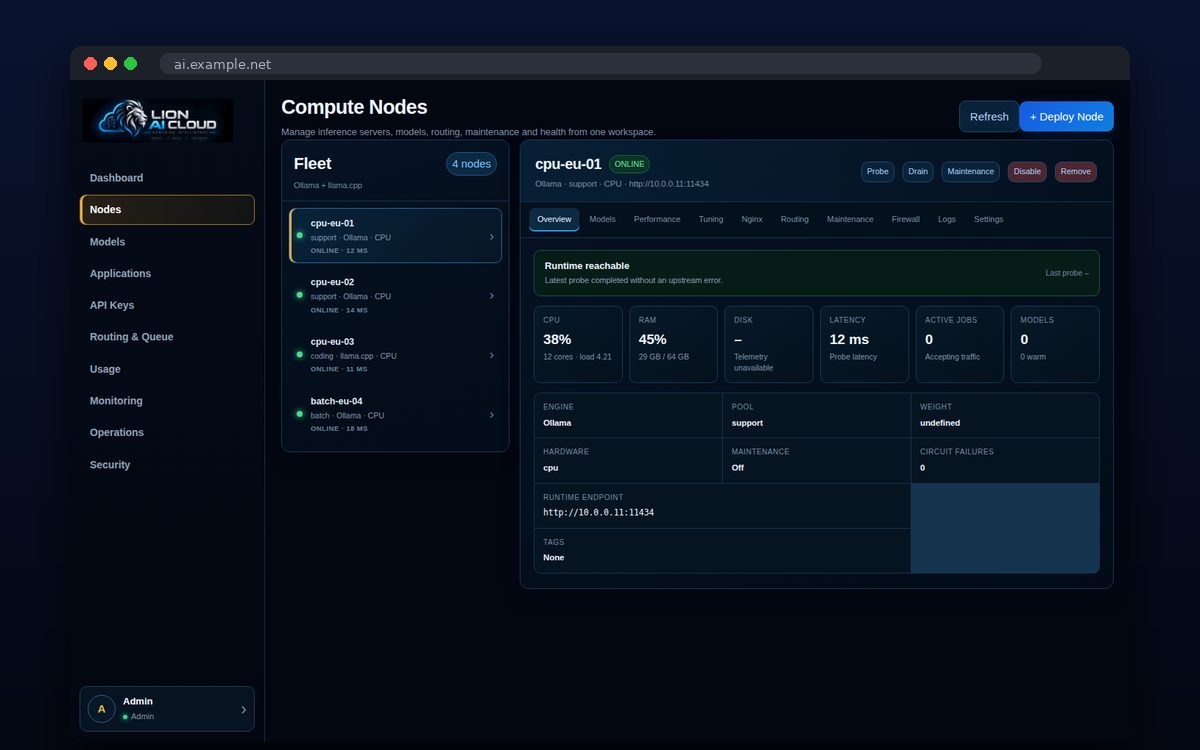Open Usage in sidebar
This screenshot has height=750, width=1200.
167,369
